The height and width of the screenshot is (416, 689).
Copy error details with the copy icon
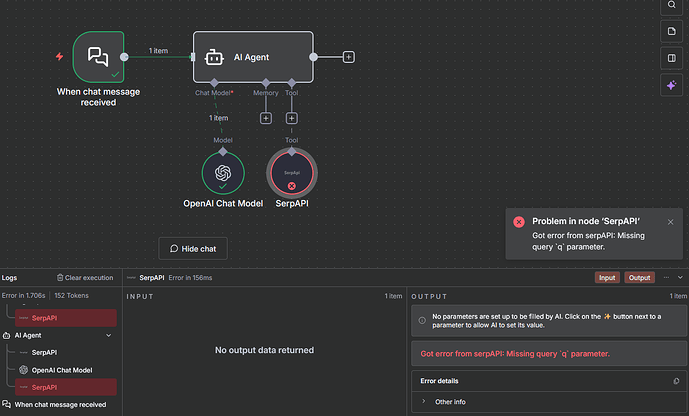click(677, 381)
